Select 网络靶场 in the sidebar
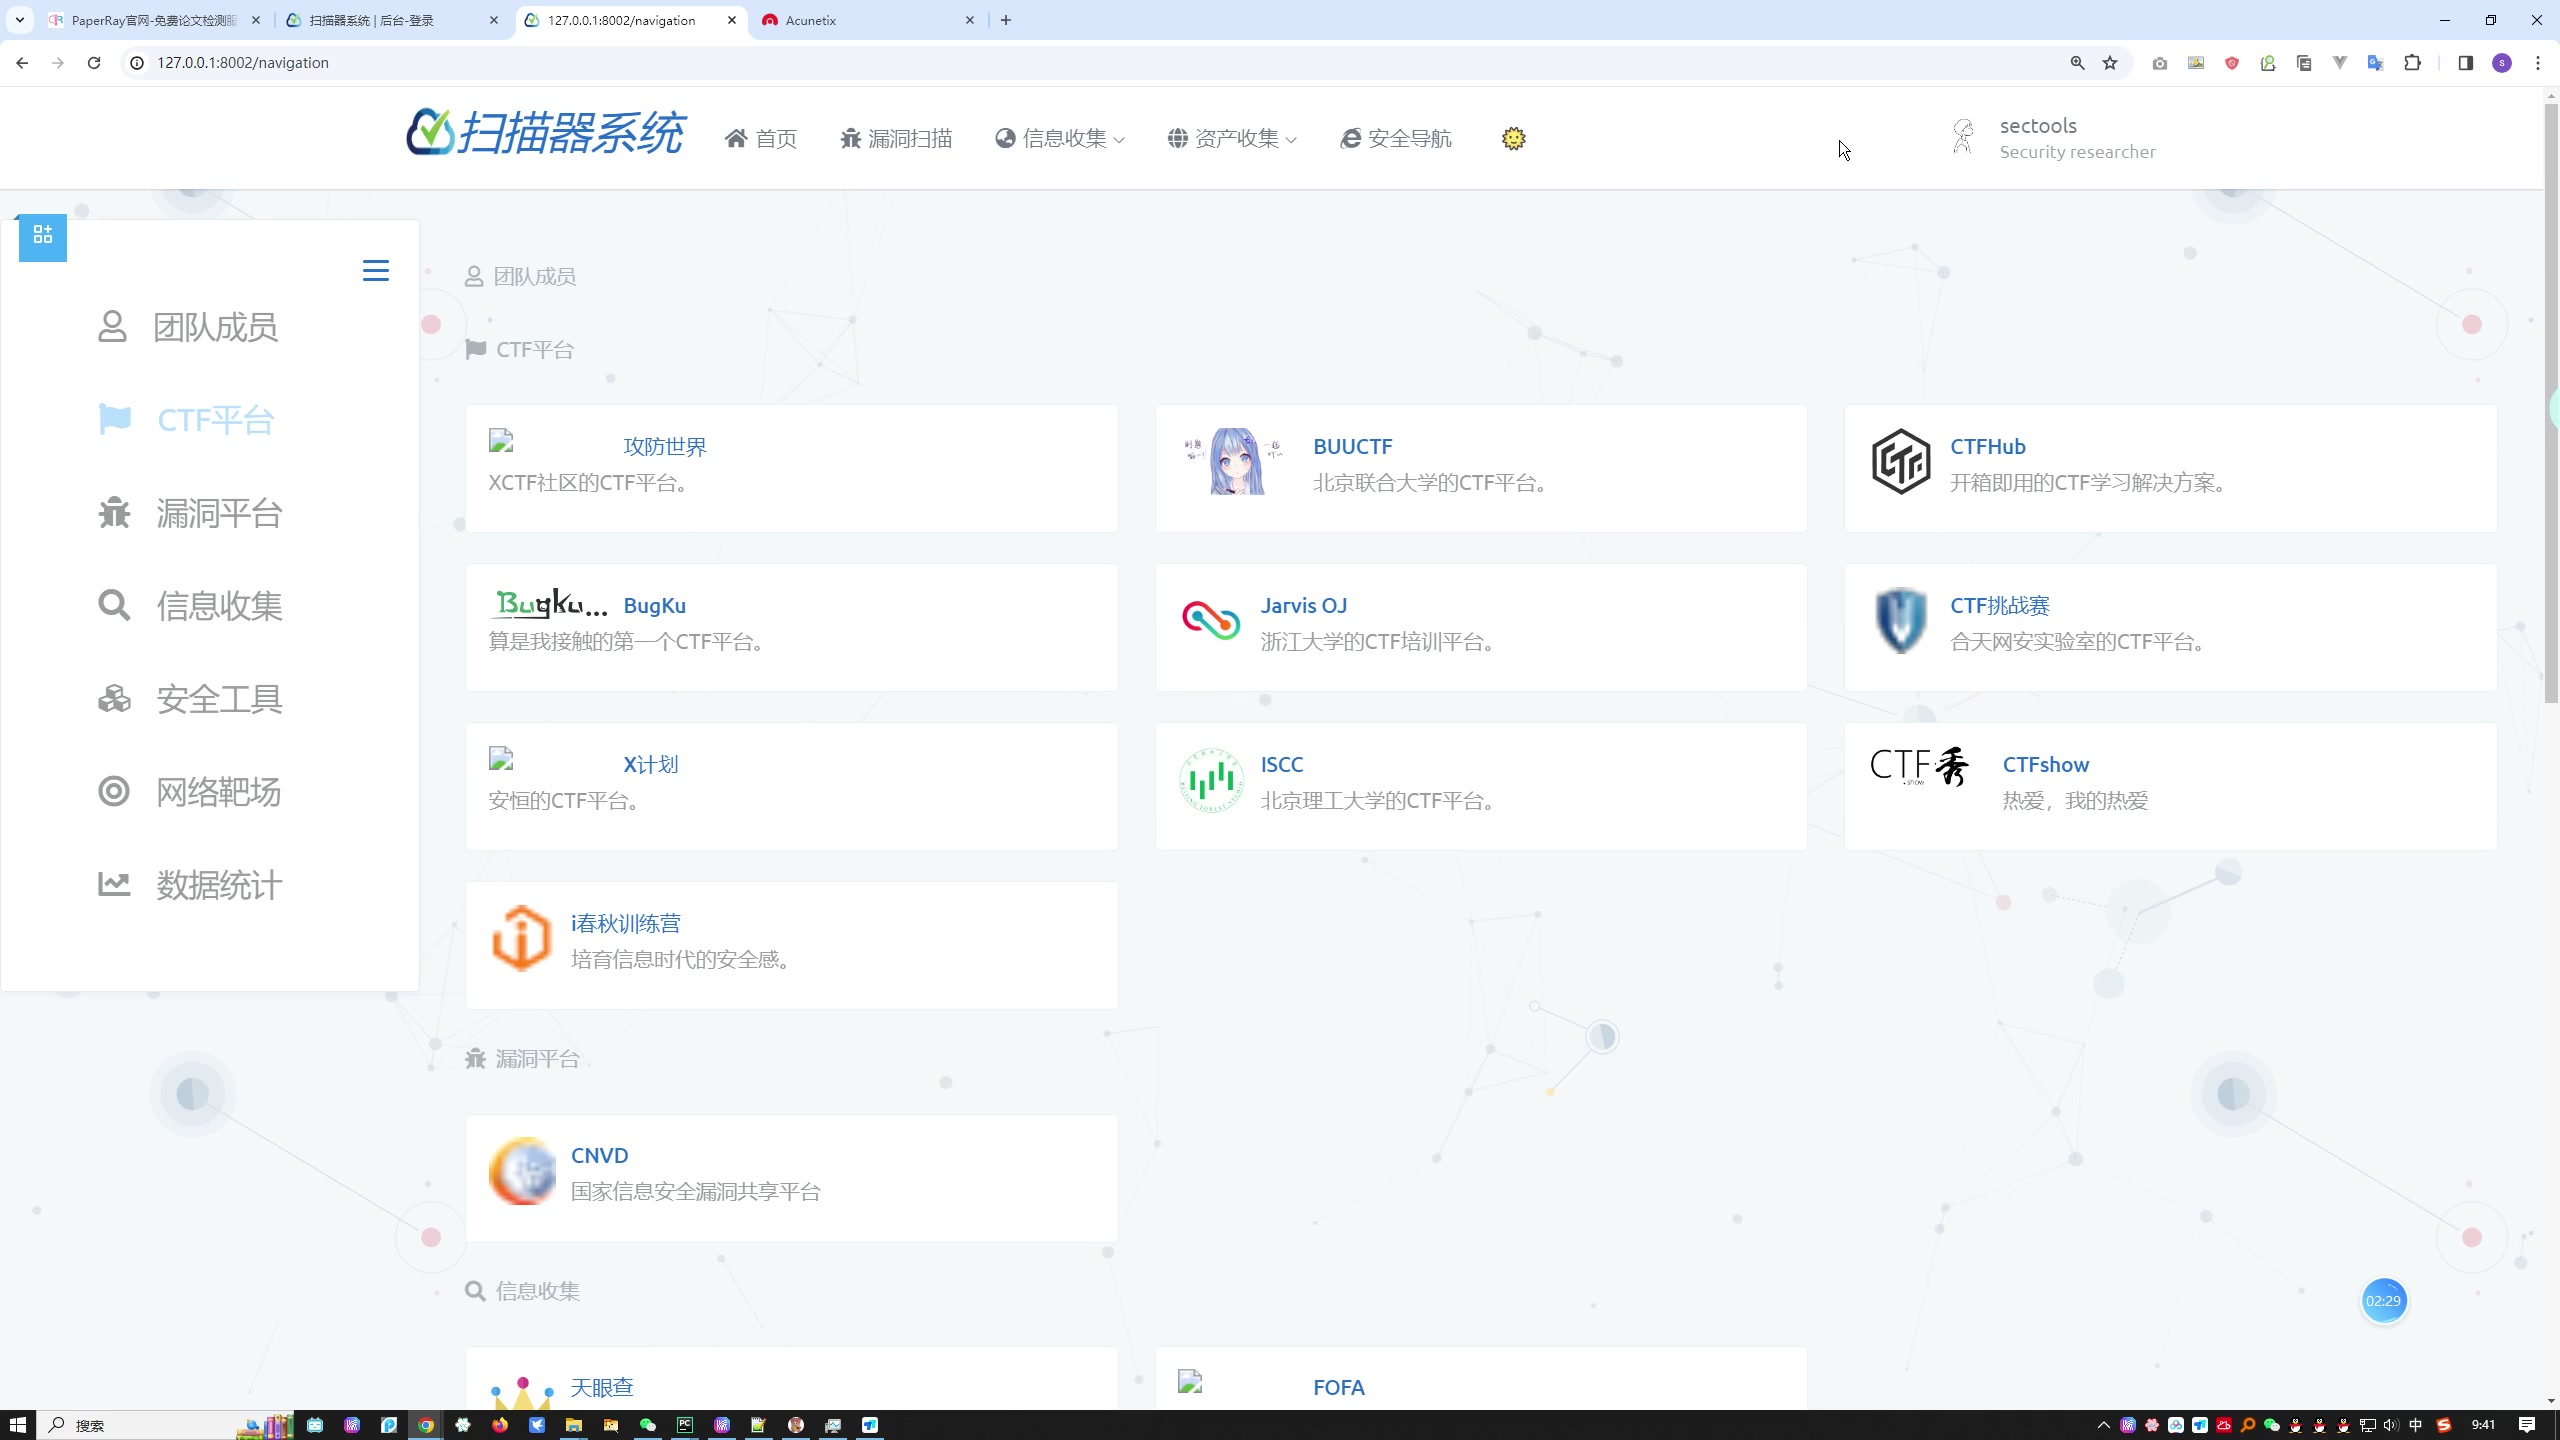The height and width of the screenshot is (1440, 2560). pyautogui.click(x=190, y=792)
